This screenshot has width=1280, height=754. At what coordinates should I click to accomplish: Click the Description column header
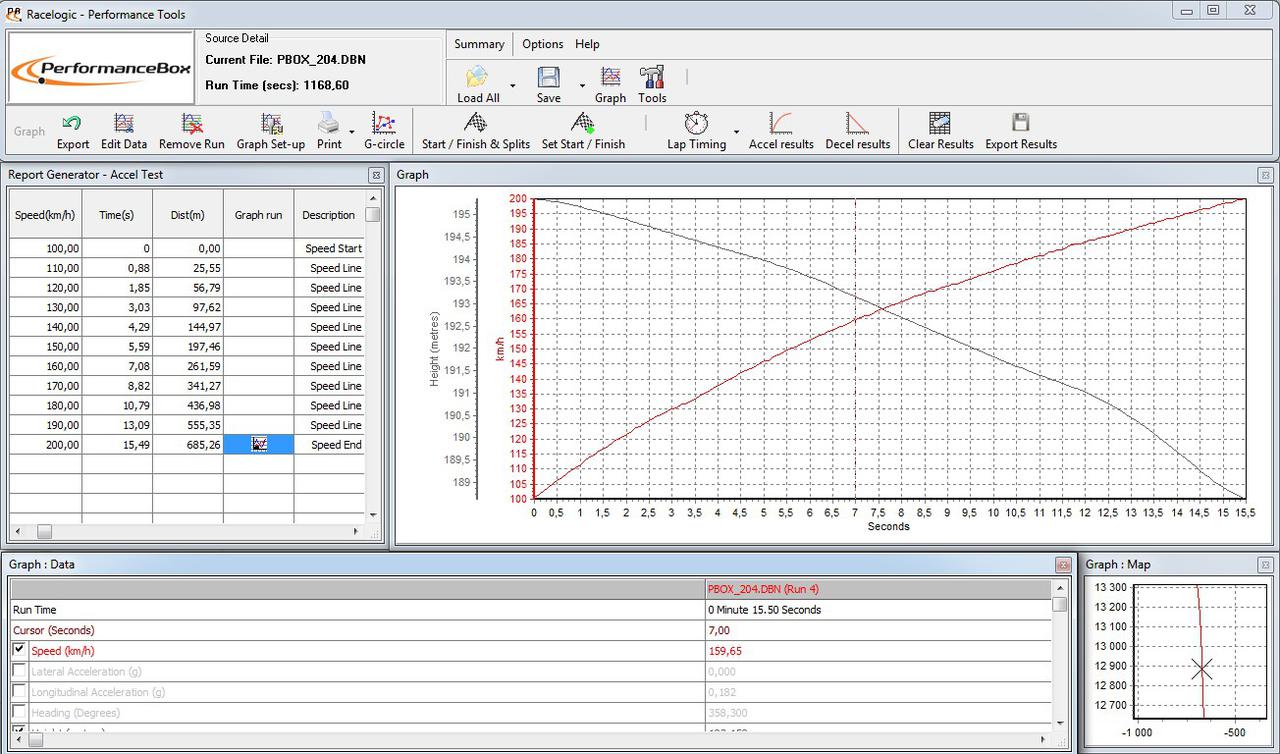(329, 215)
